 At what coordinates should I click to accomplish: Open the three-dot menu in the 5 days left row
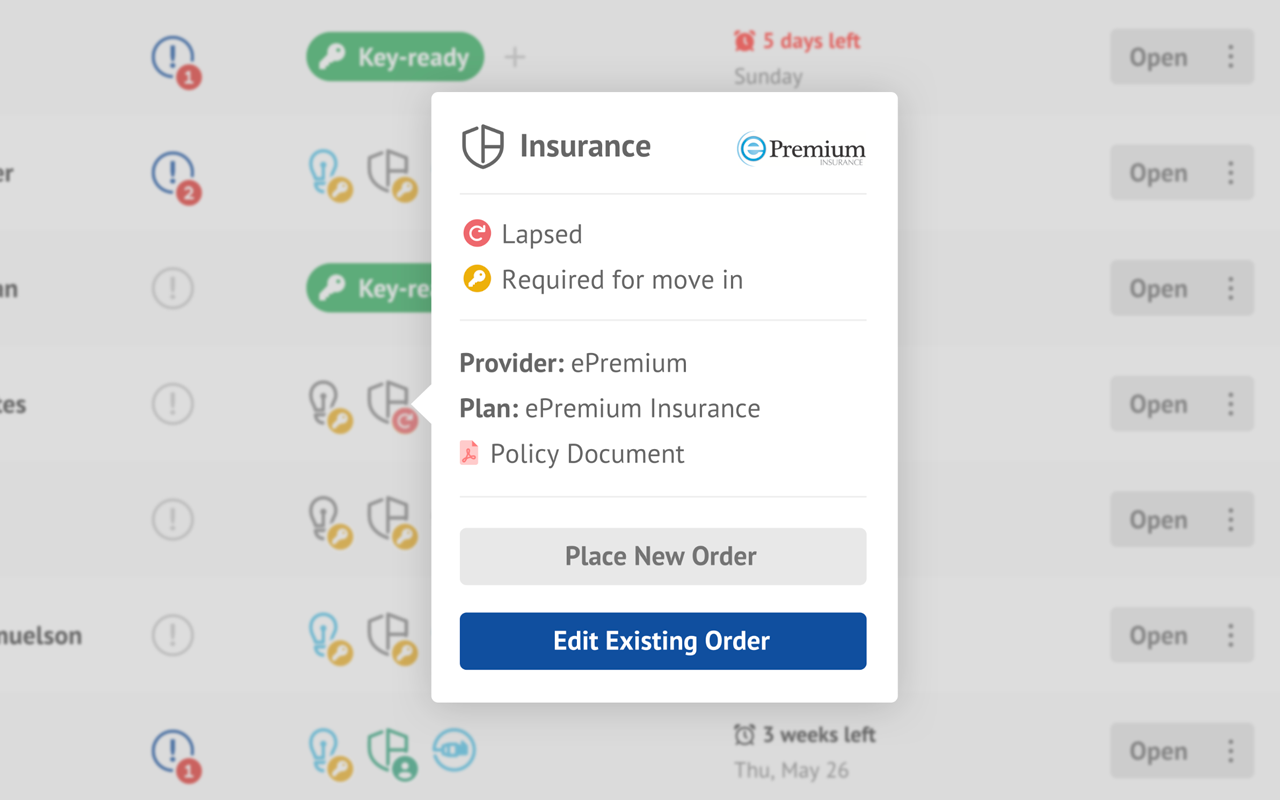click(1231, 57)
